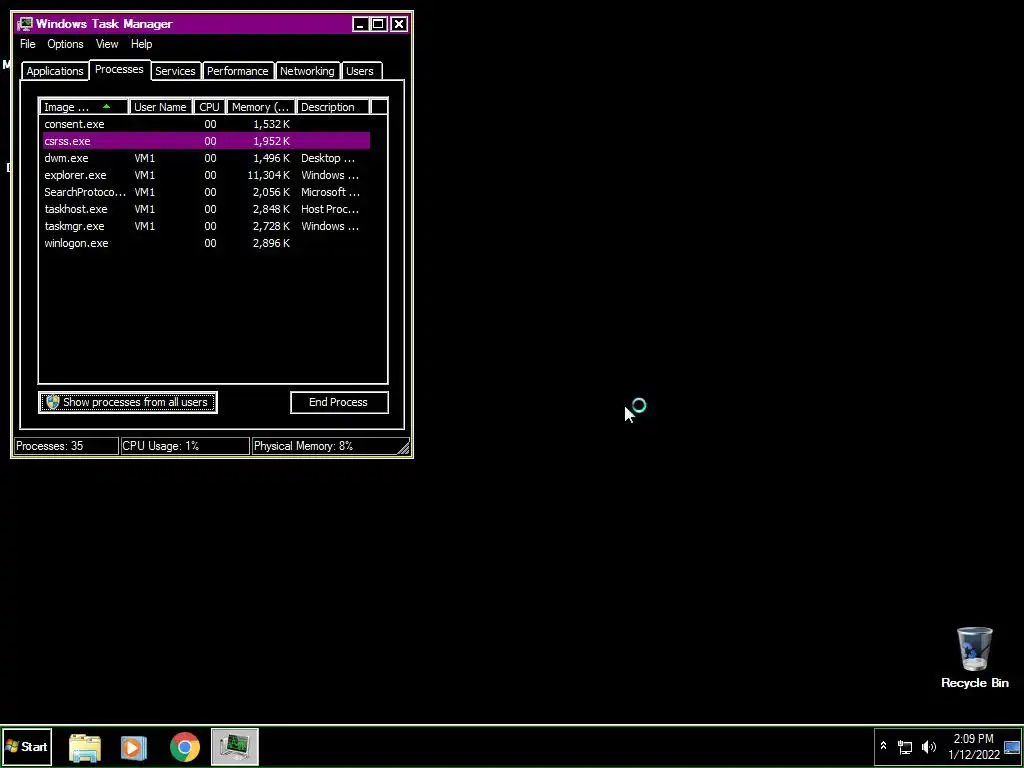Click the window resize grip corner
The width and height of the screenshot is (1024, 768).
pos(404,447)
